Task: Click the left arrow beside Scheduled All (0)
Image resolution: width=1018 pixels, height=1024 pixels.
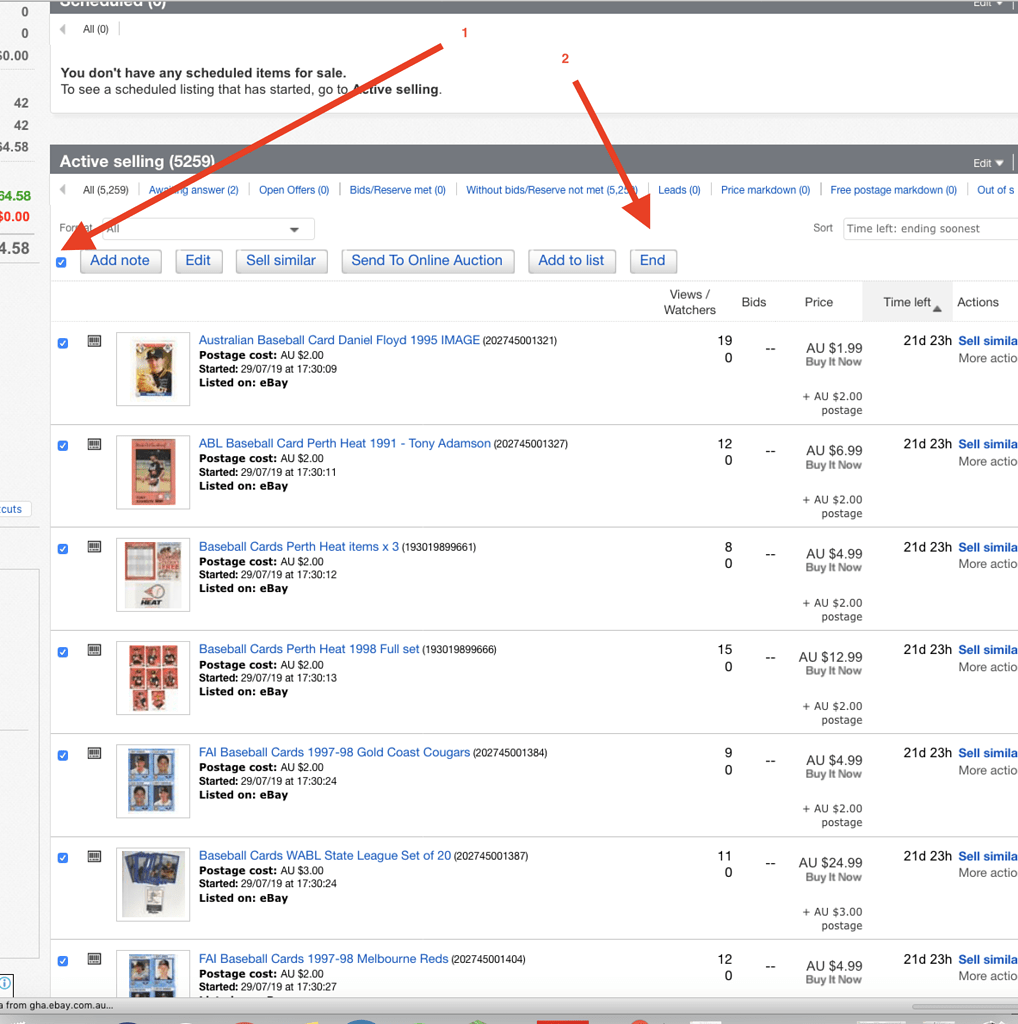Action: [x=63, y=29]
